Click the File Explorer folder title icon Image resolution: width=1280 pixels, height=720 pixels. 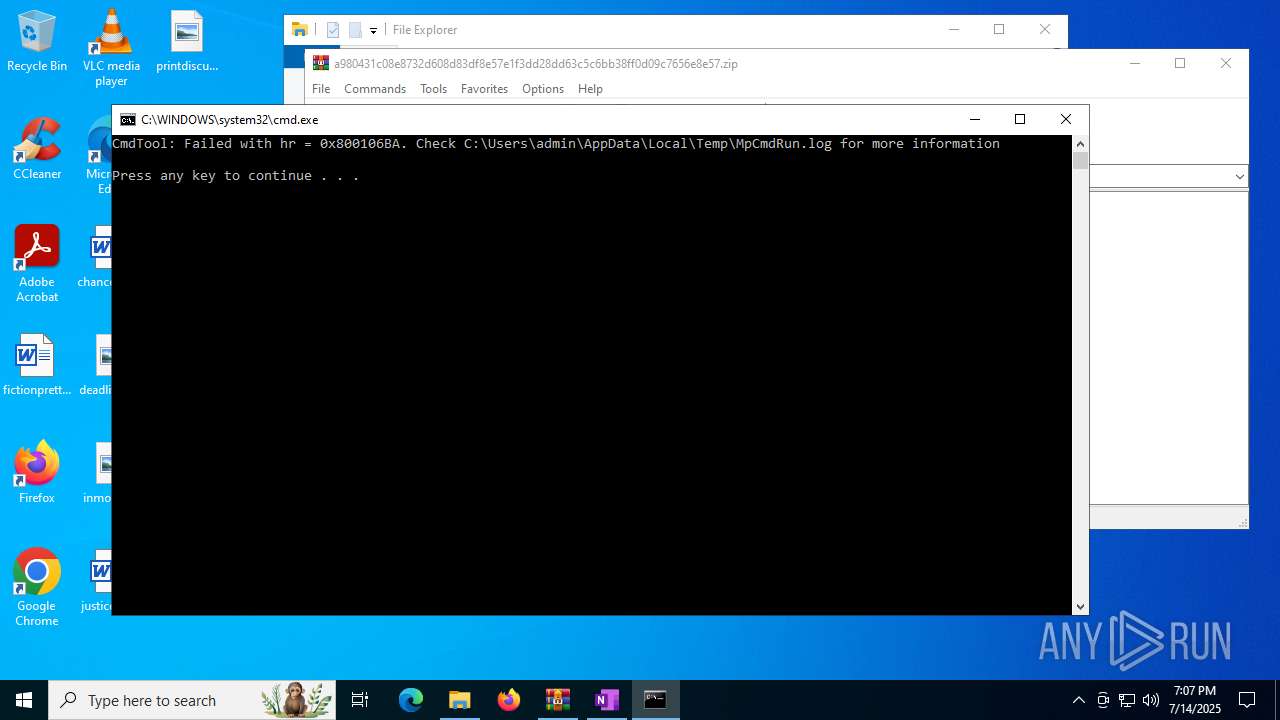tap(299, 30)
